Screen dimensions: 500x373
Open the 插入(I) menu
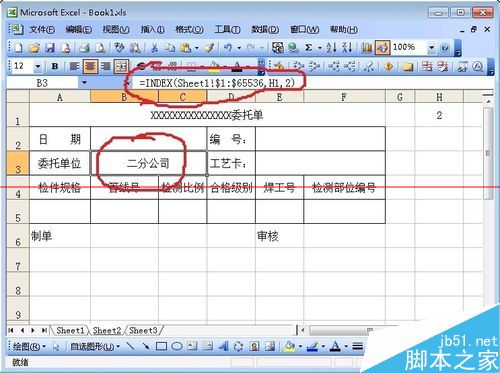click(152, 30)
